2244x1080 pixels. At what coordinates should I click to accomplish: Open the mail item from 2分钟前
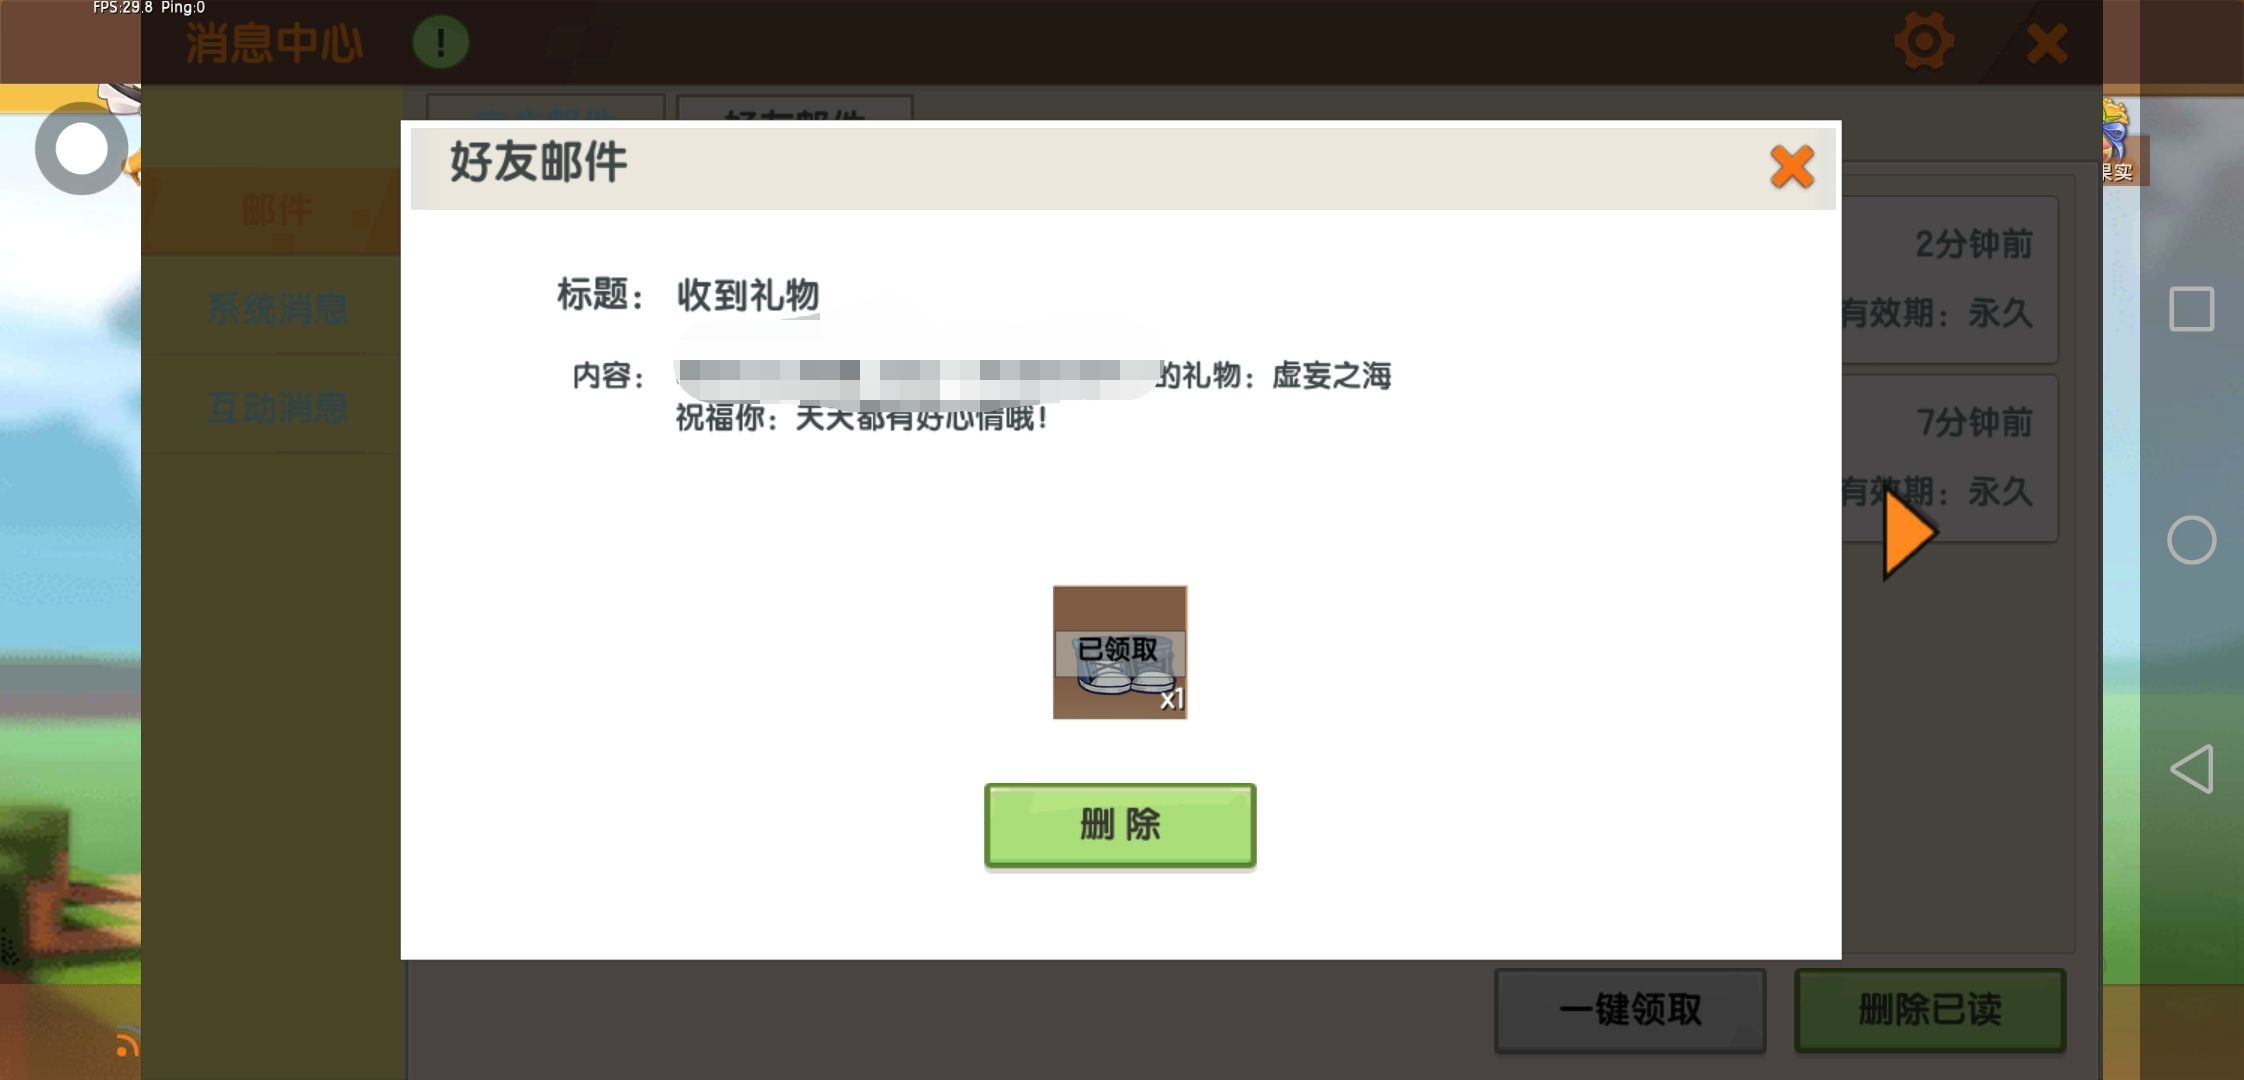coord(1948,279)
